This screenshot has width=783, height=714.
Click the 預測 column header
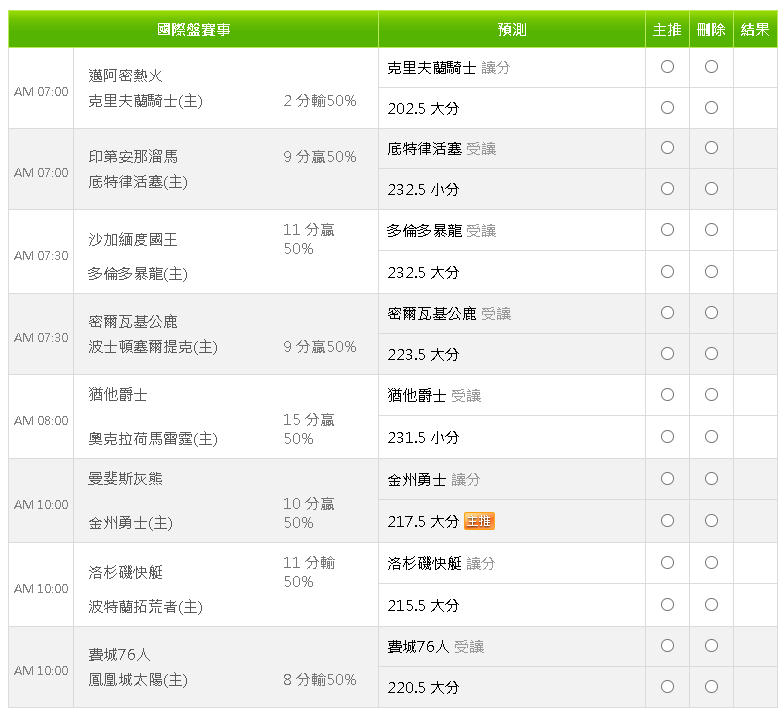[x=512, y=29]
